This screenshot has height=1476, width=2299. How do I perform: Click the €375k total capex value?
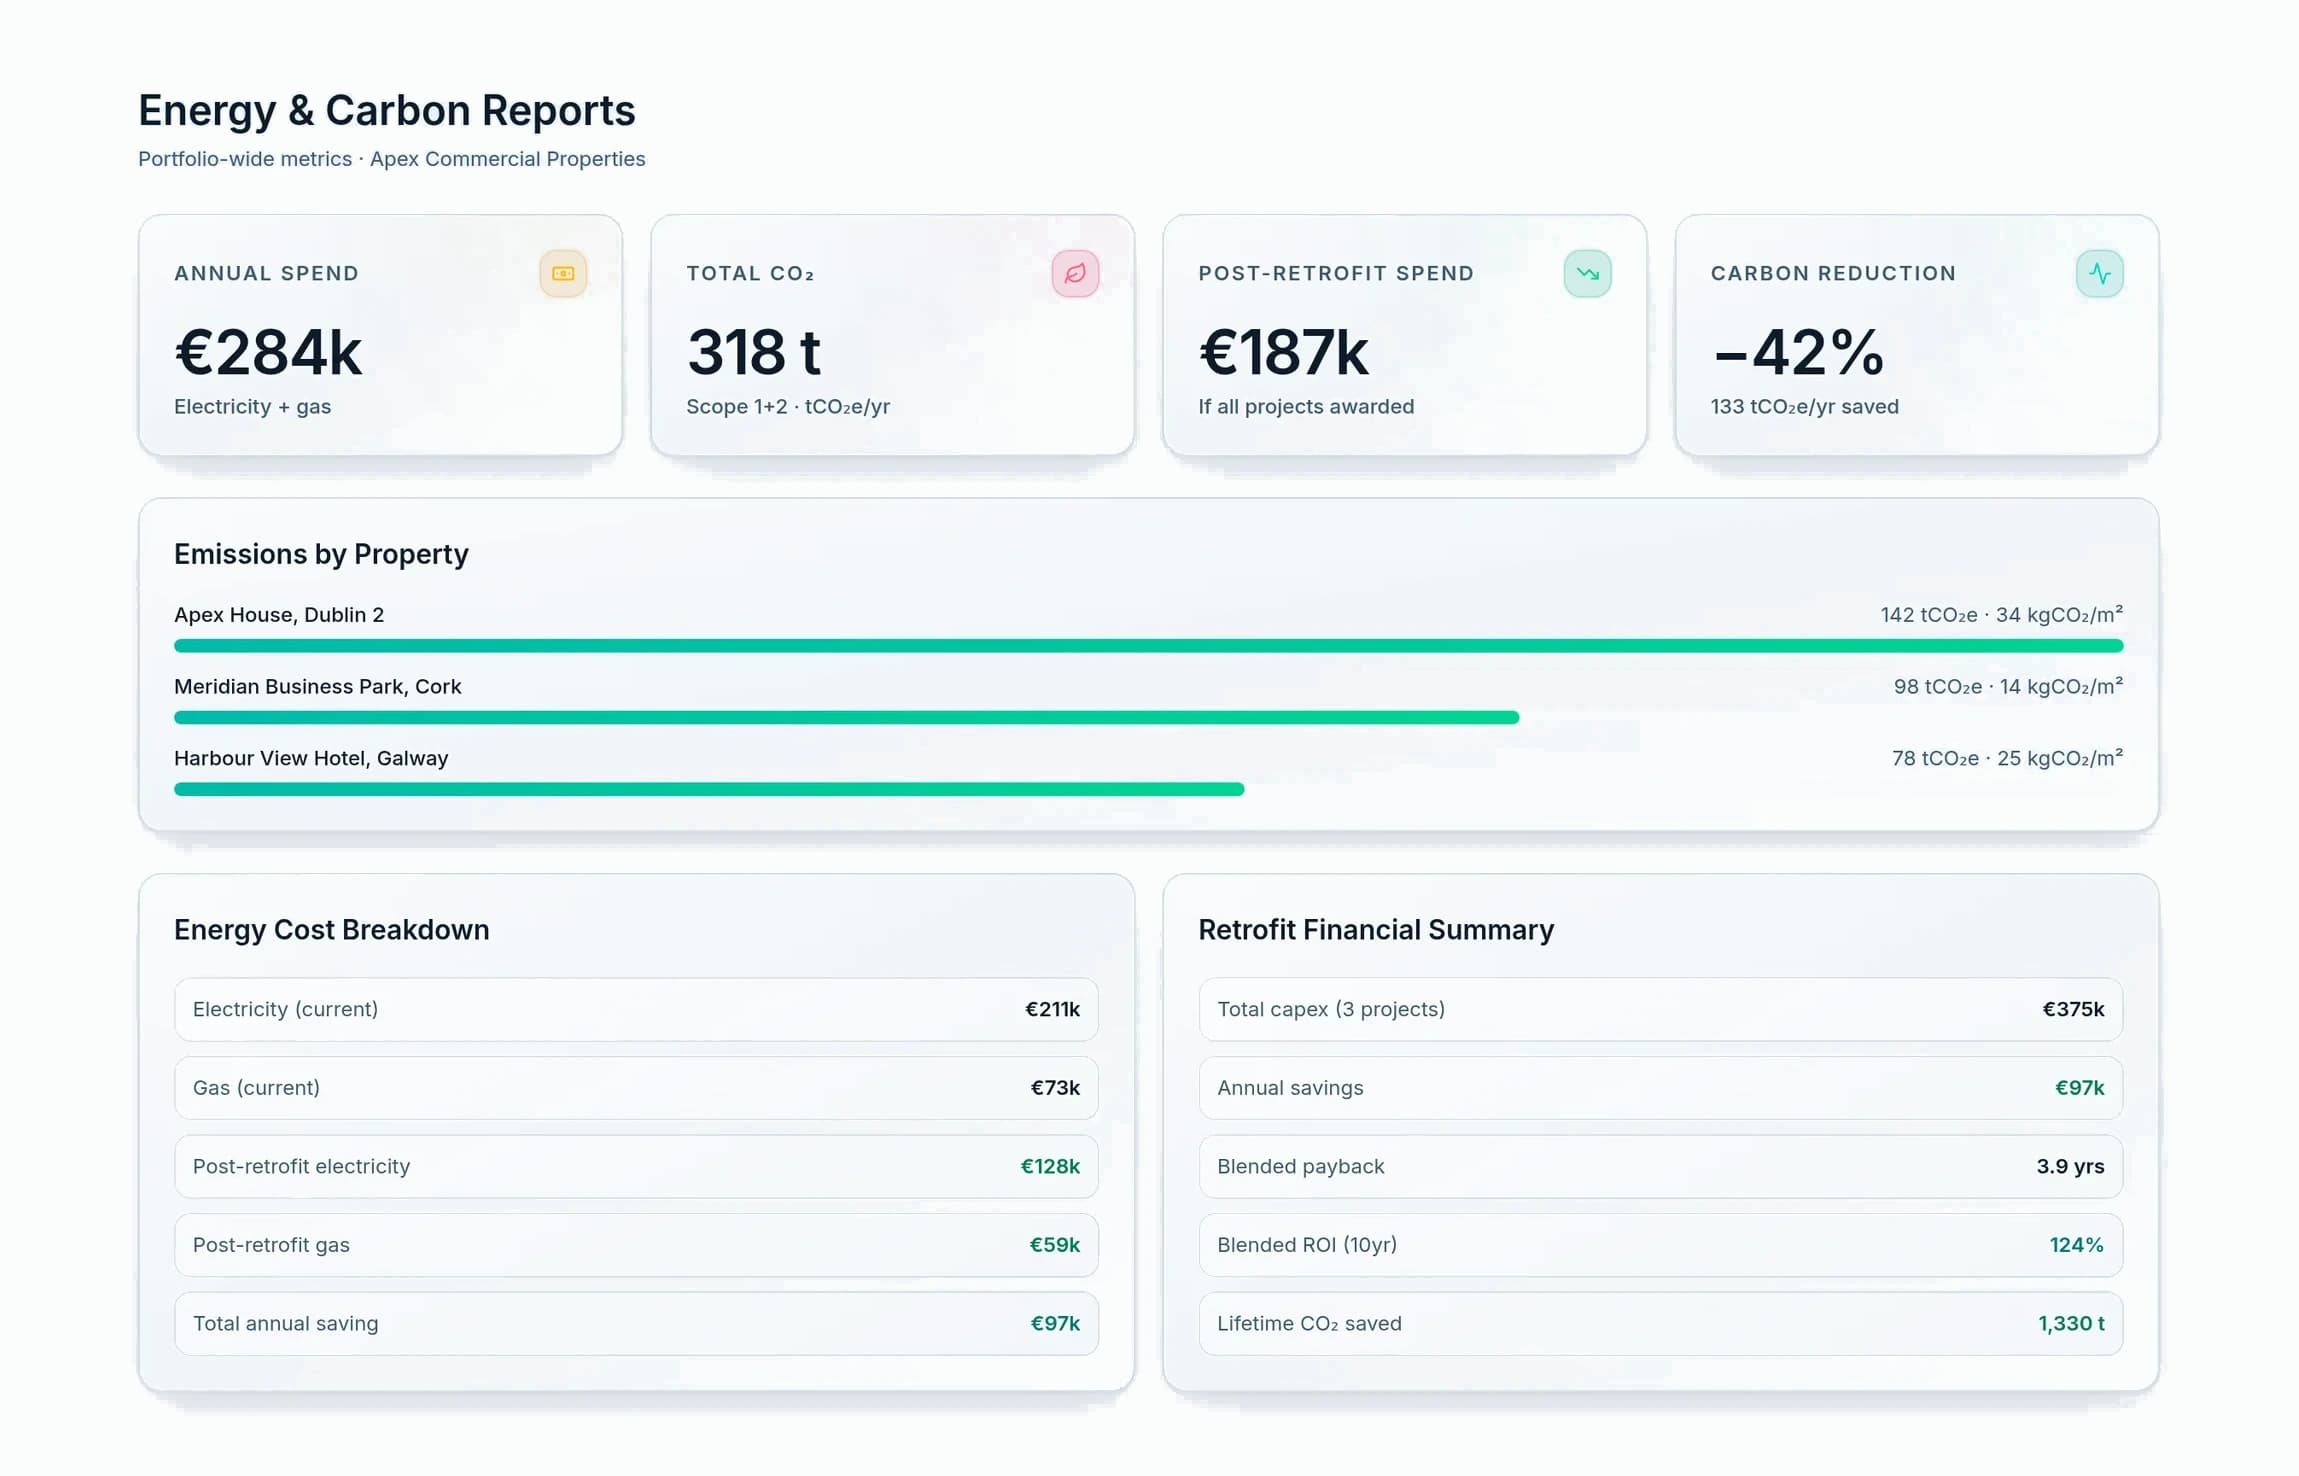click(x=2073, y=1010)
